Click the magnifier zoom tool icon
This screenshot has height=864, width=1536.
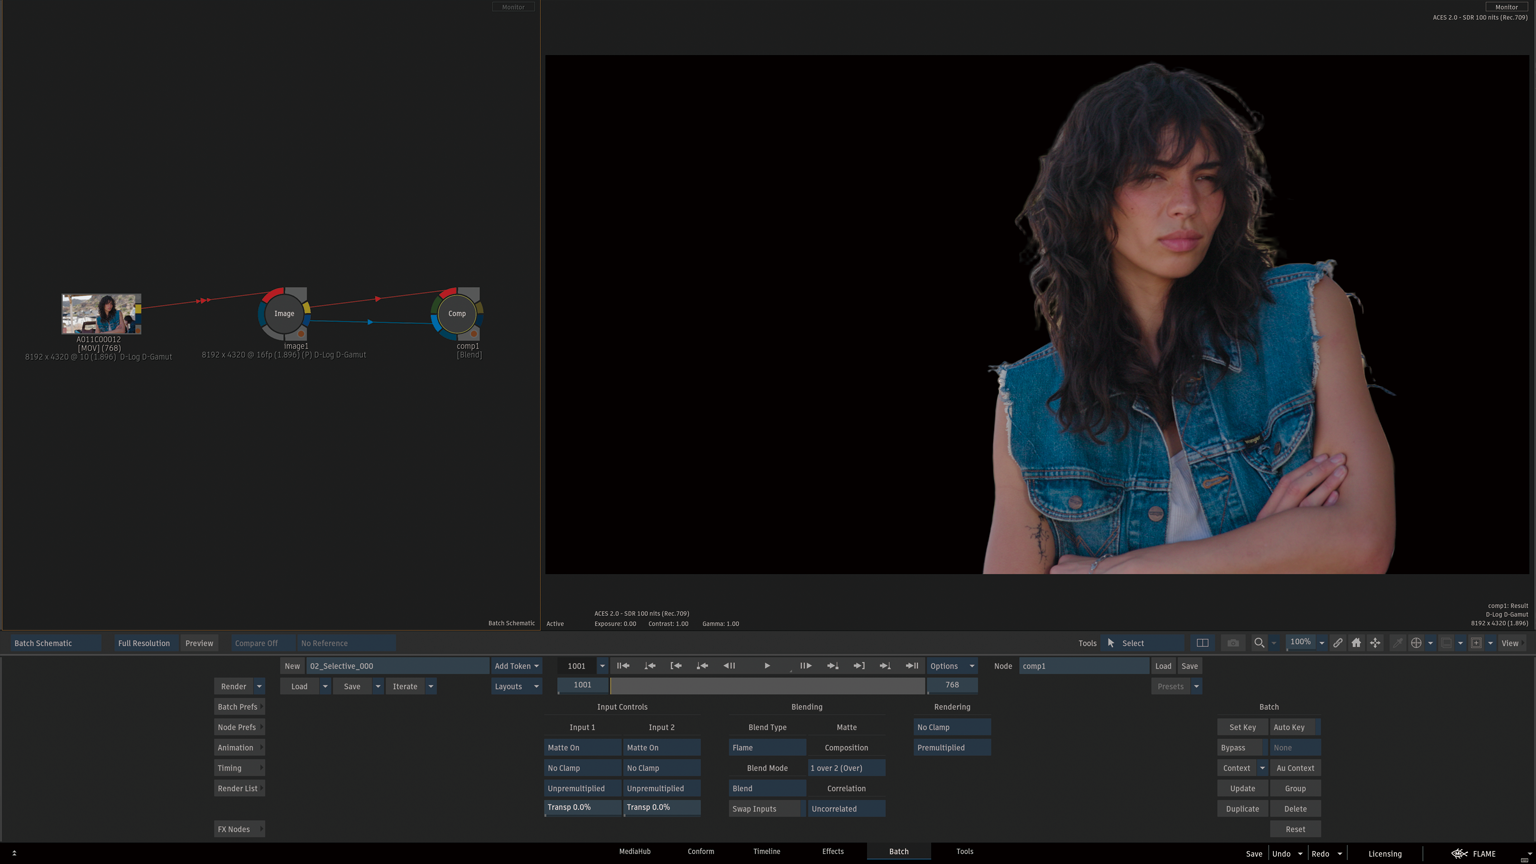pos(1259,643)
